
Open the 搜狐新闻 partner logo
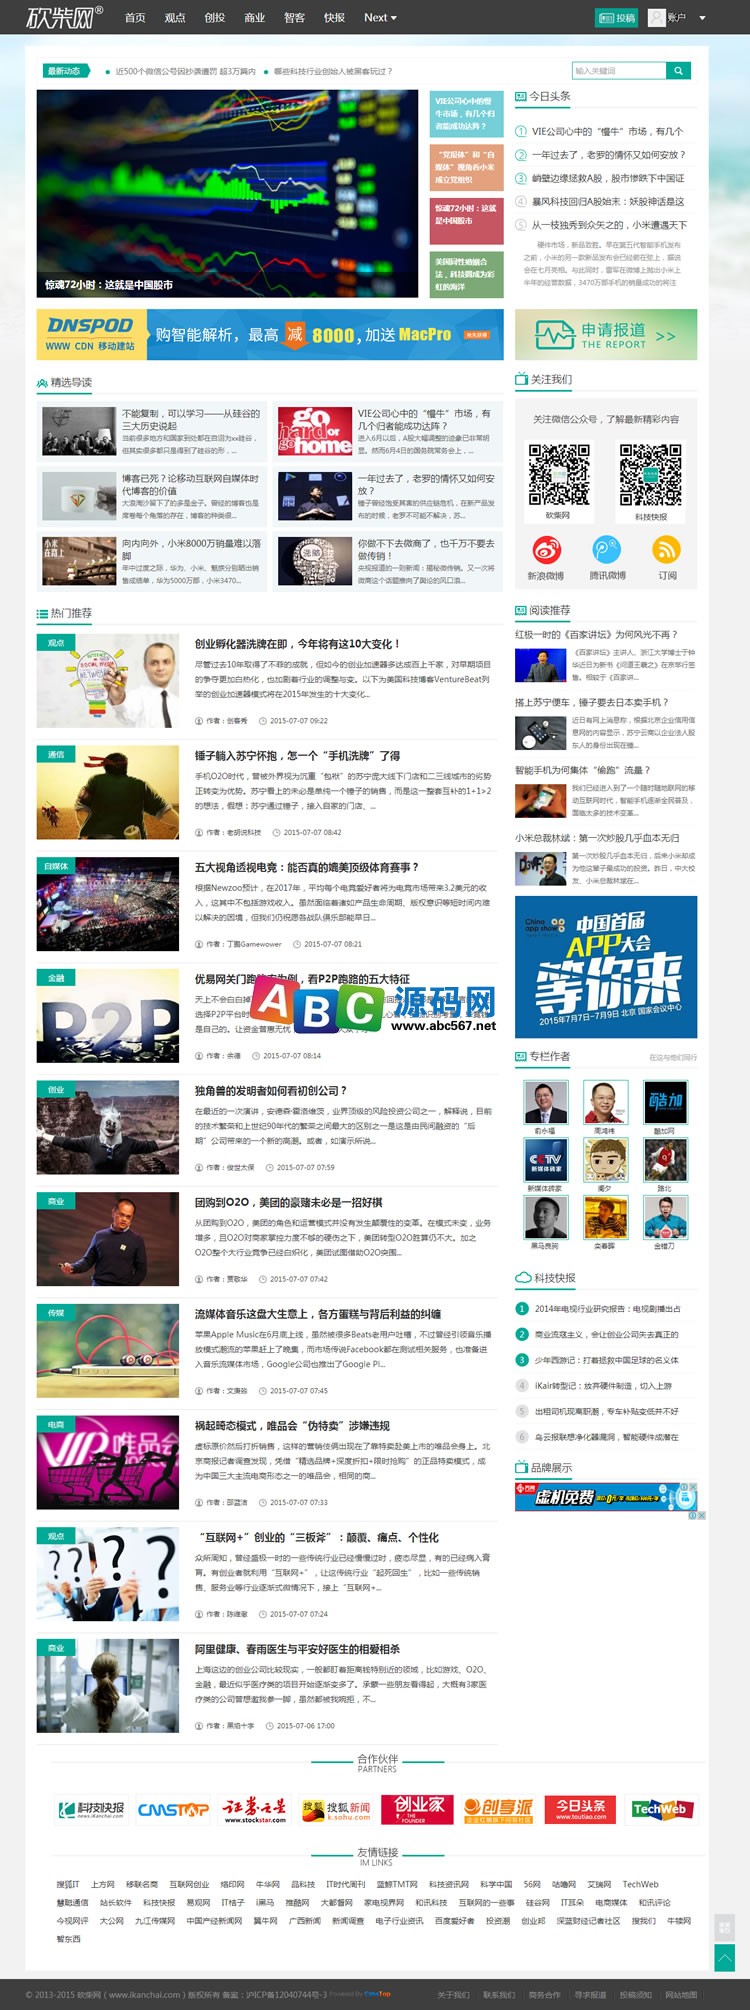click(x=336, y=1810)
